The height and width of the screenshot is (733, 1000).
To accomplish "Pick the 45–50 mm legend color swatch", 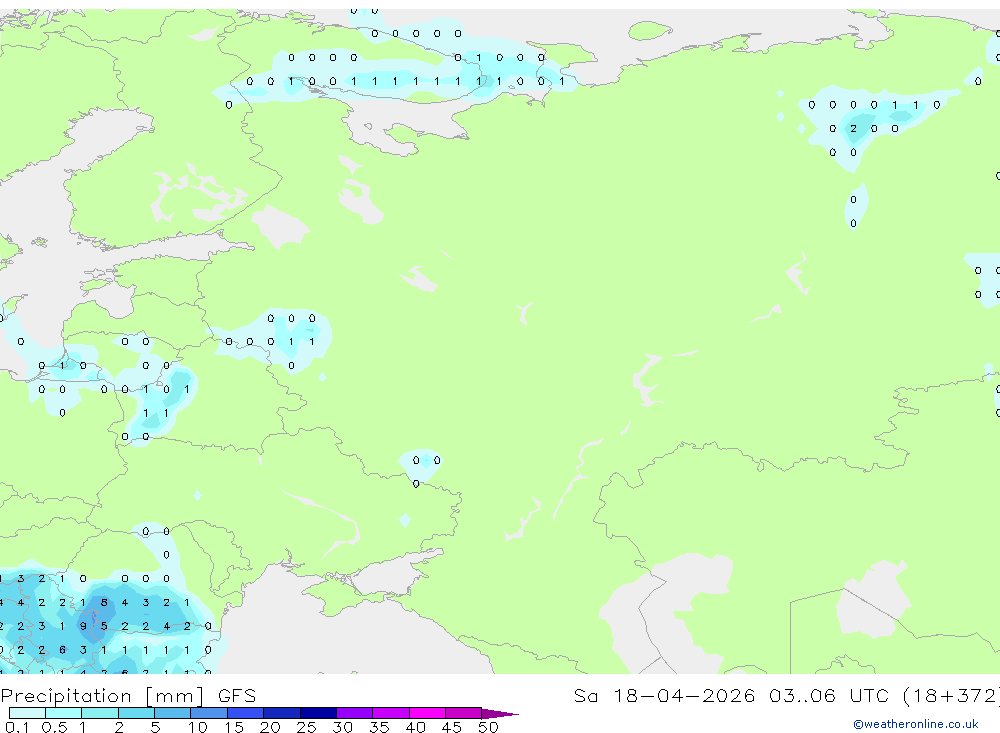I will pyautogui.click(x=464, y=713).
